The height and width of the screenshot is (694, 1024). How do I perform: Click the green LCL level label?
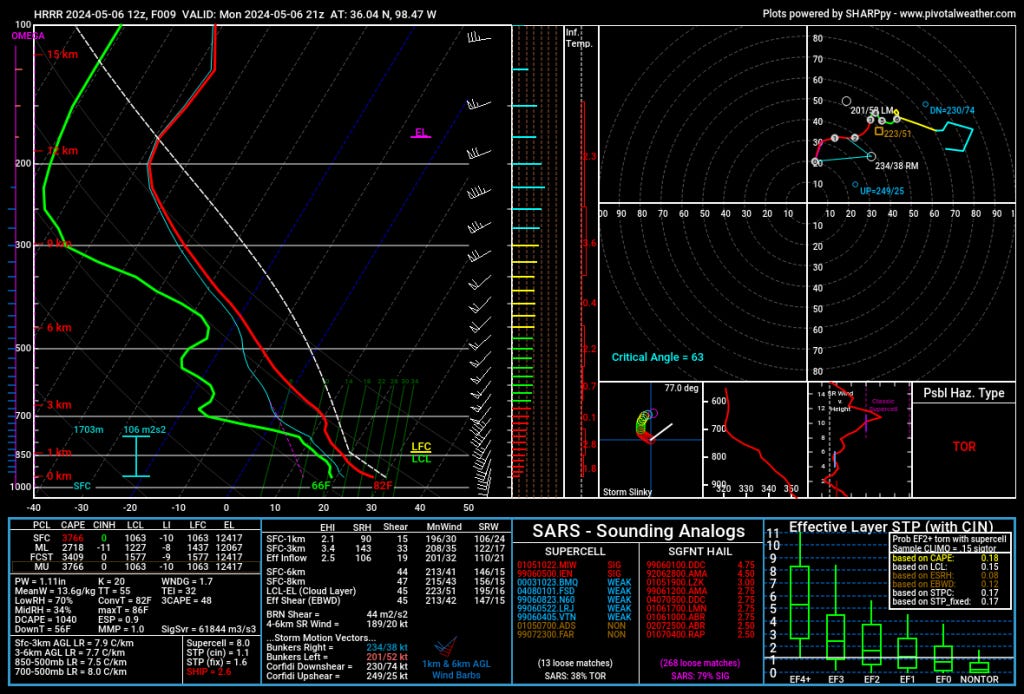(421, 459)
